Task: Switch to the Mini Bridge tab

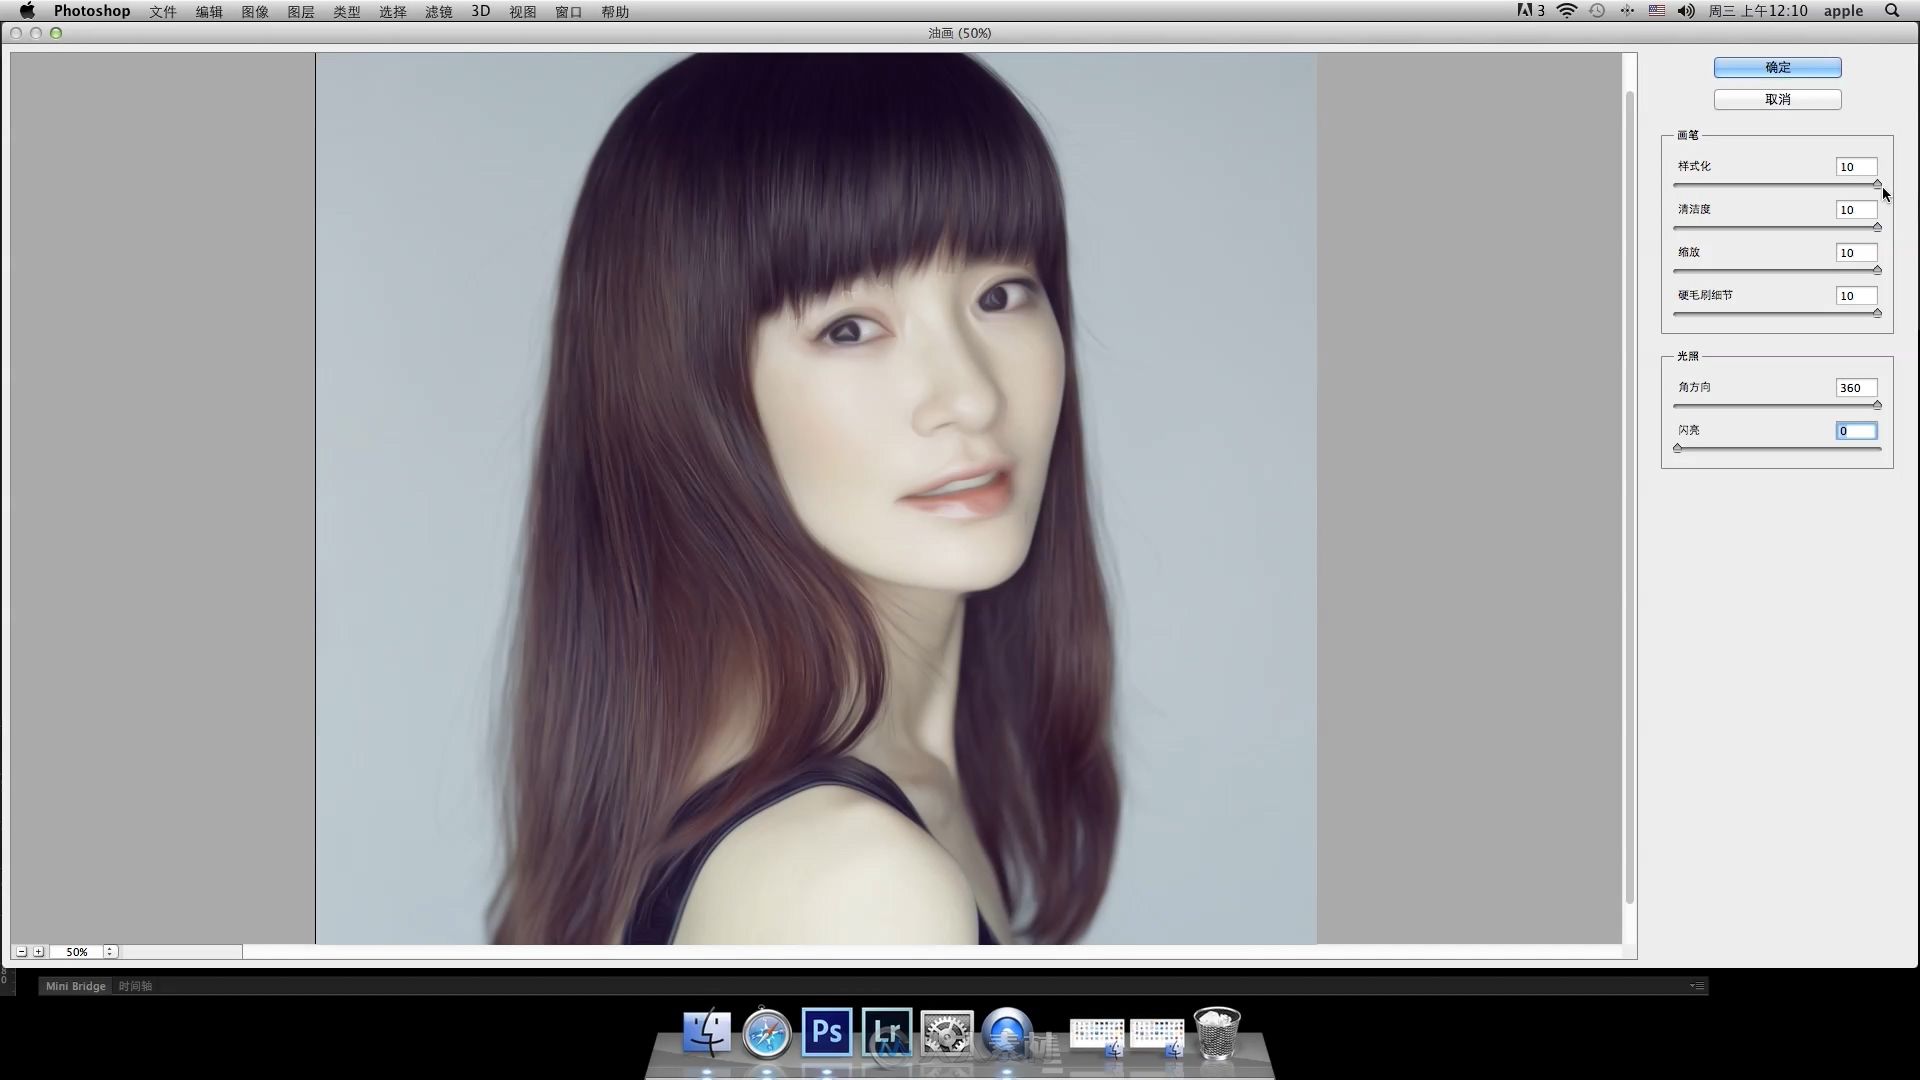Action: click(x=75, y=986)
